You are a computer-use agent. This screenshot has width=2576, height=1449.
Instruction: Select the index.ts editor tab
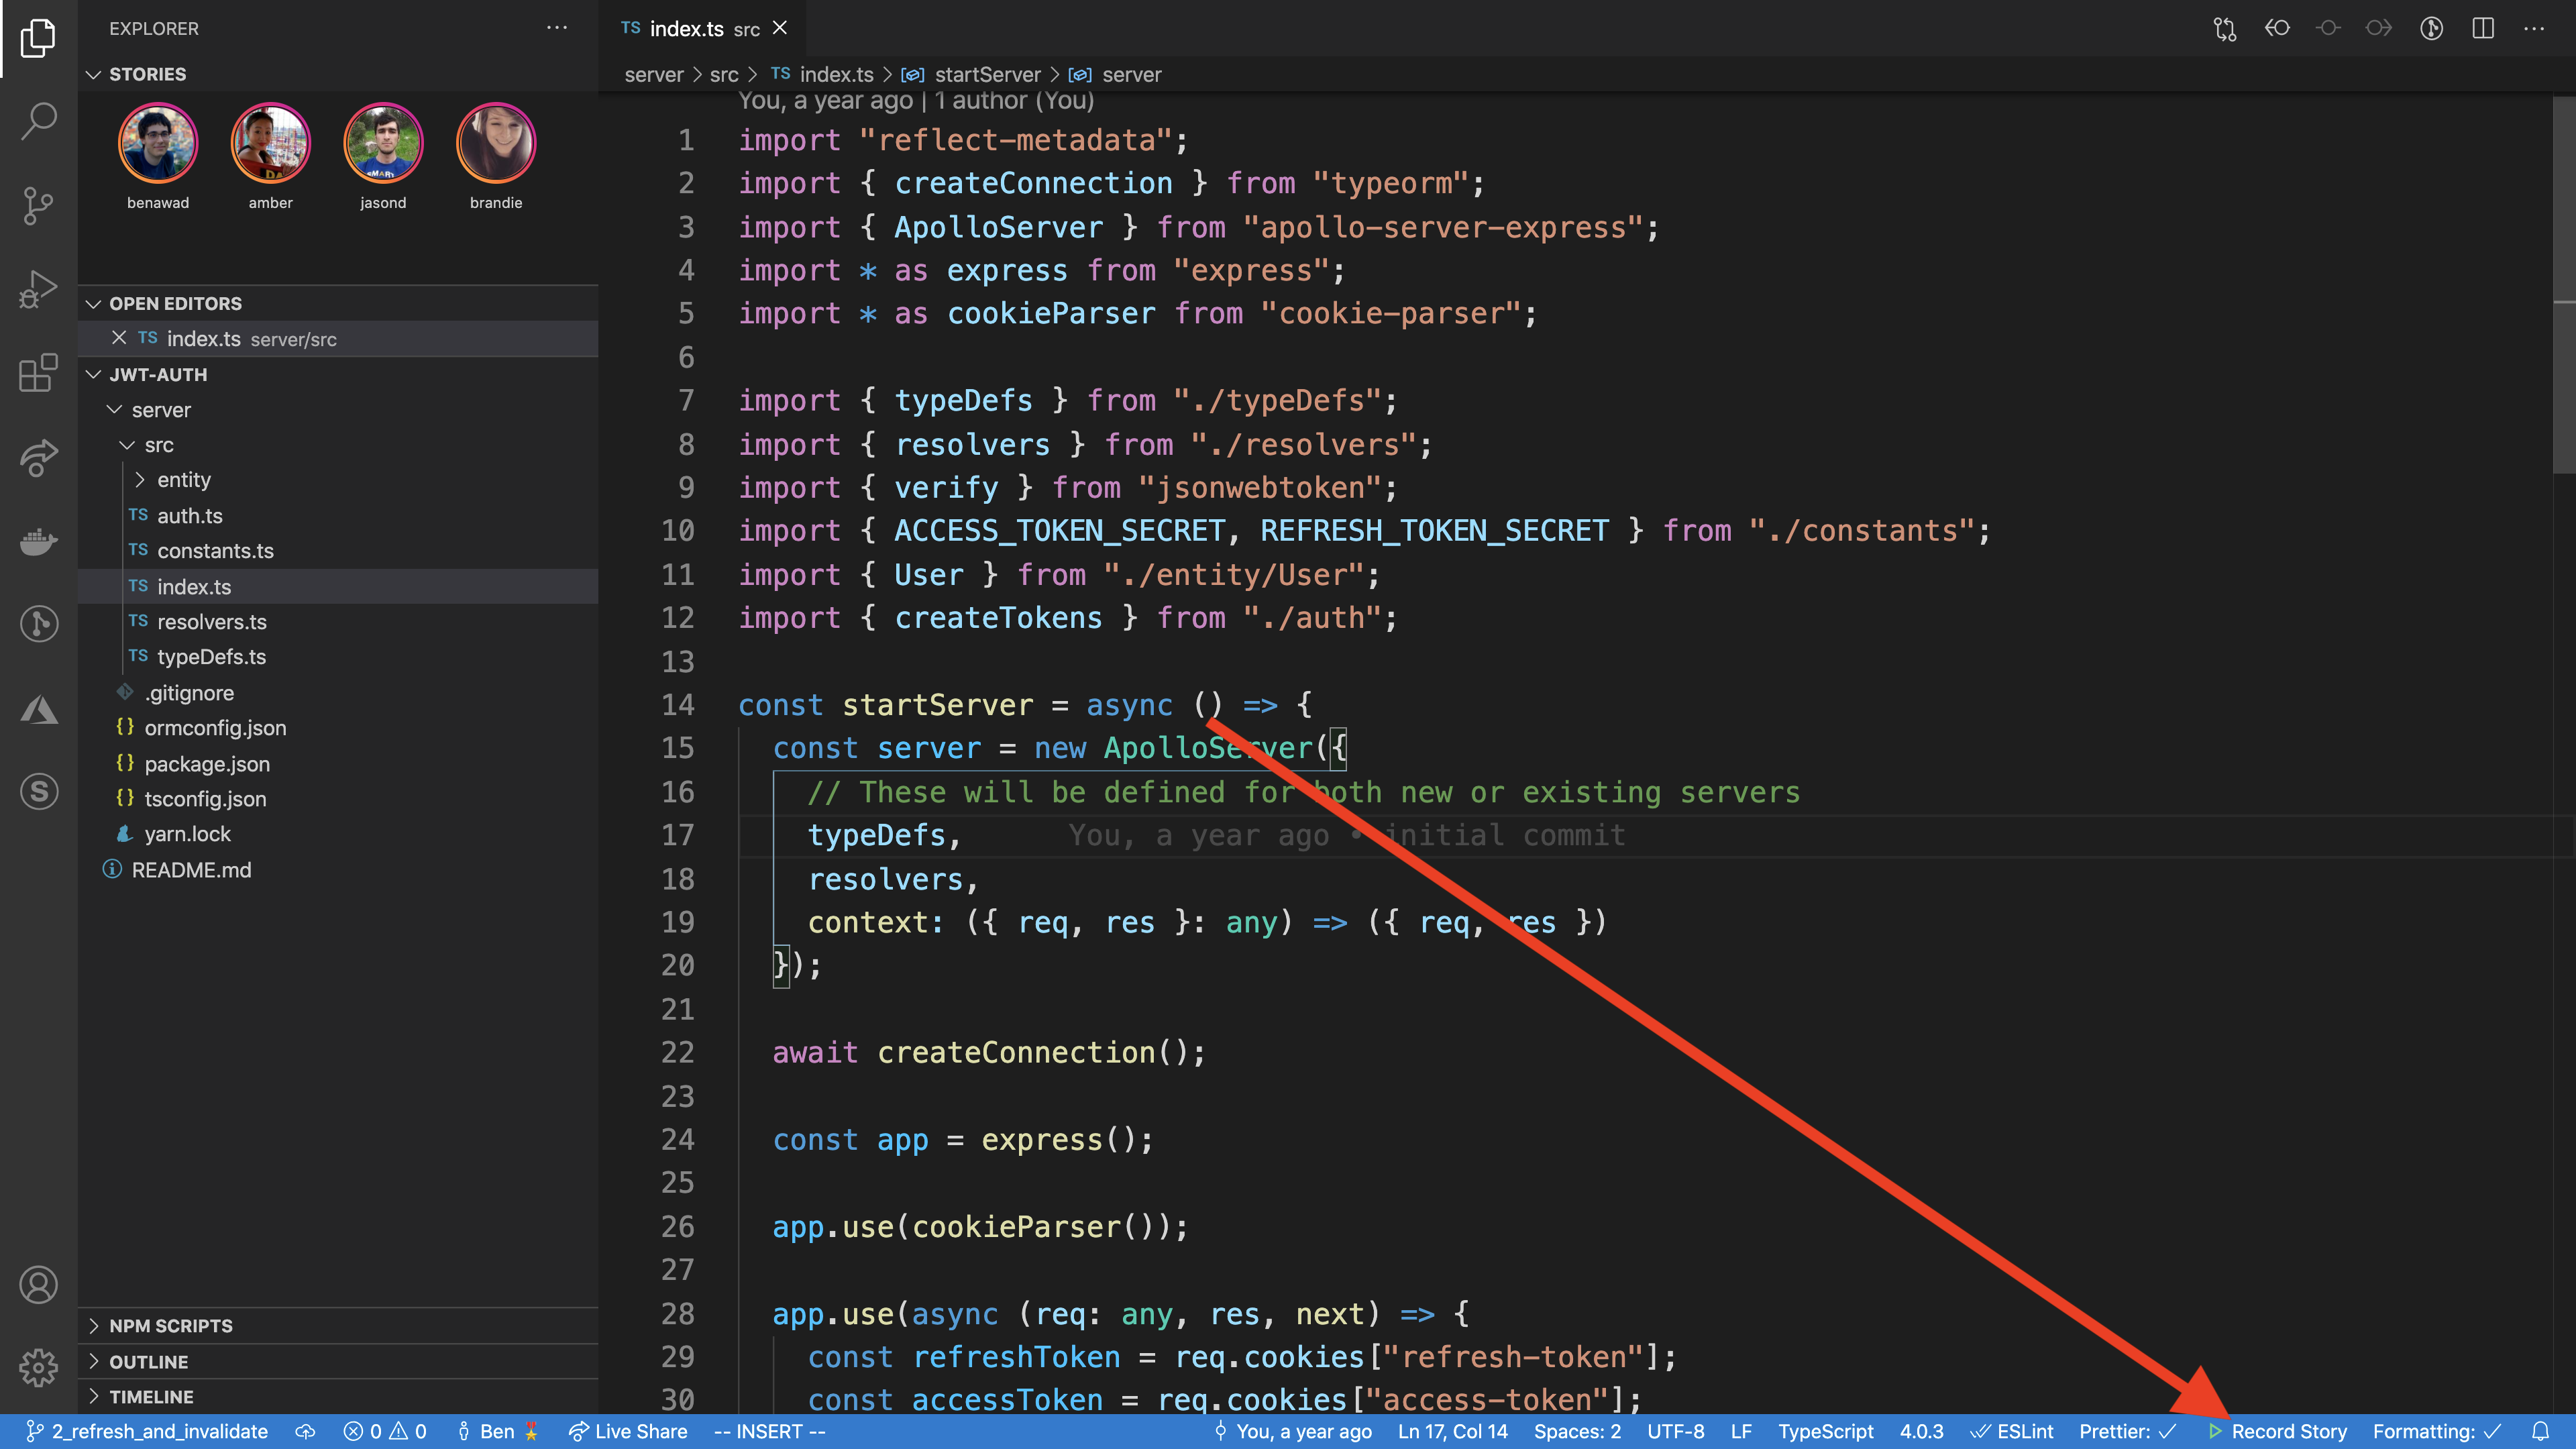tap(688, 29)
